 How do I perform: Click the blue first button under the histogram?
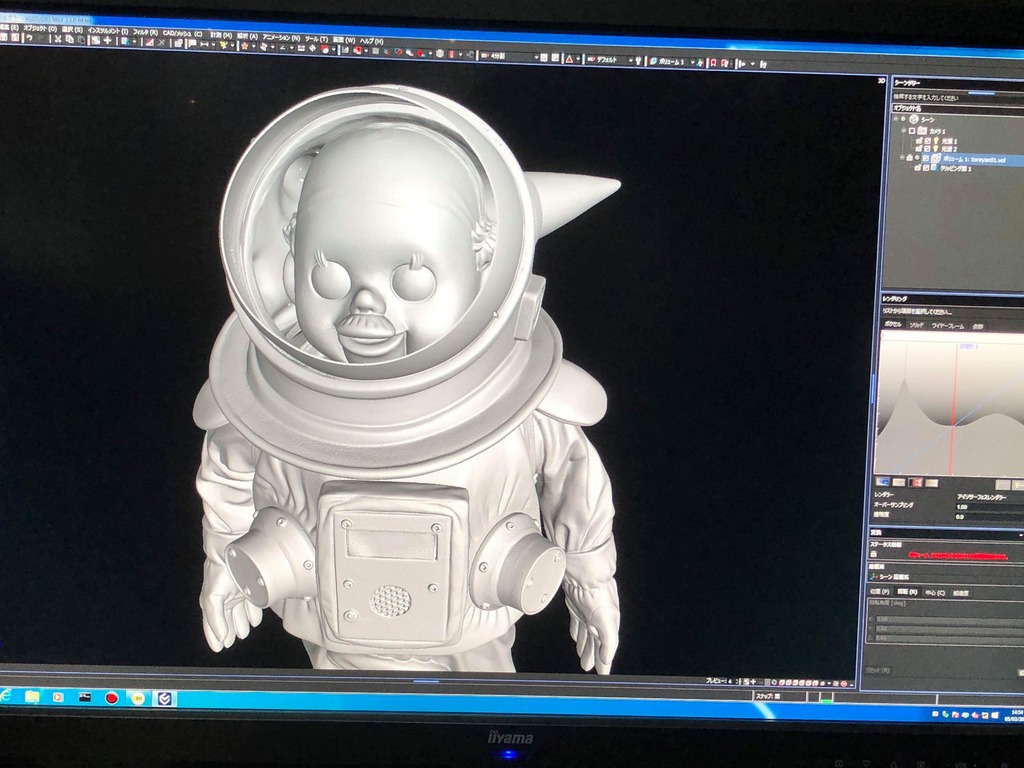[x=883, y=481]
